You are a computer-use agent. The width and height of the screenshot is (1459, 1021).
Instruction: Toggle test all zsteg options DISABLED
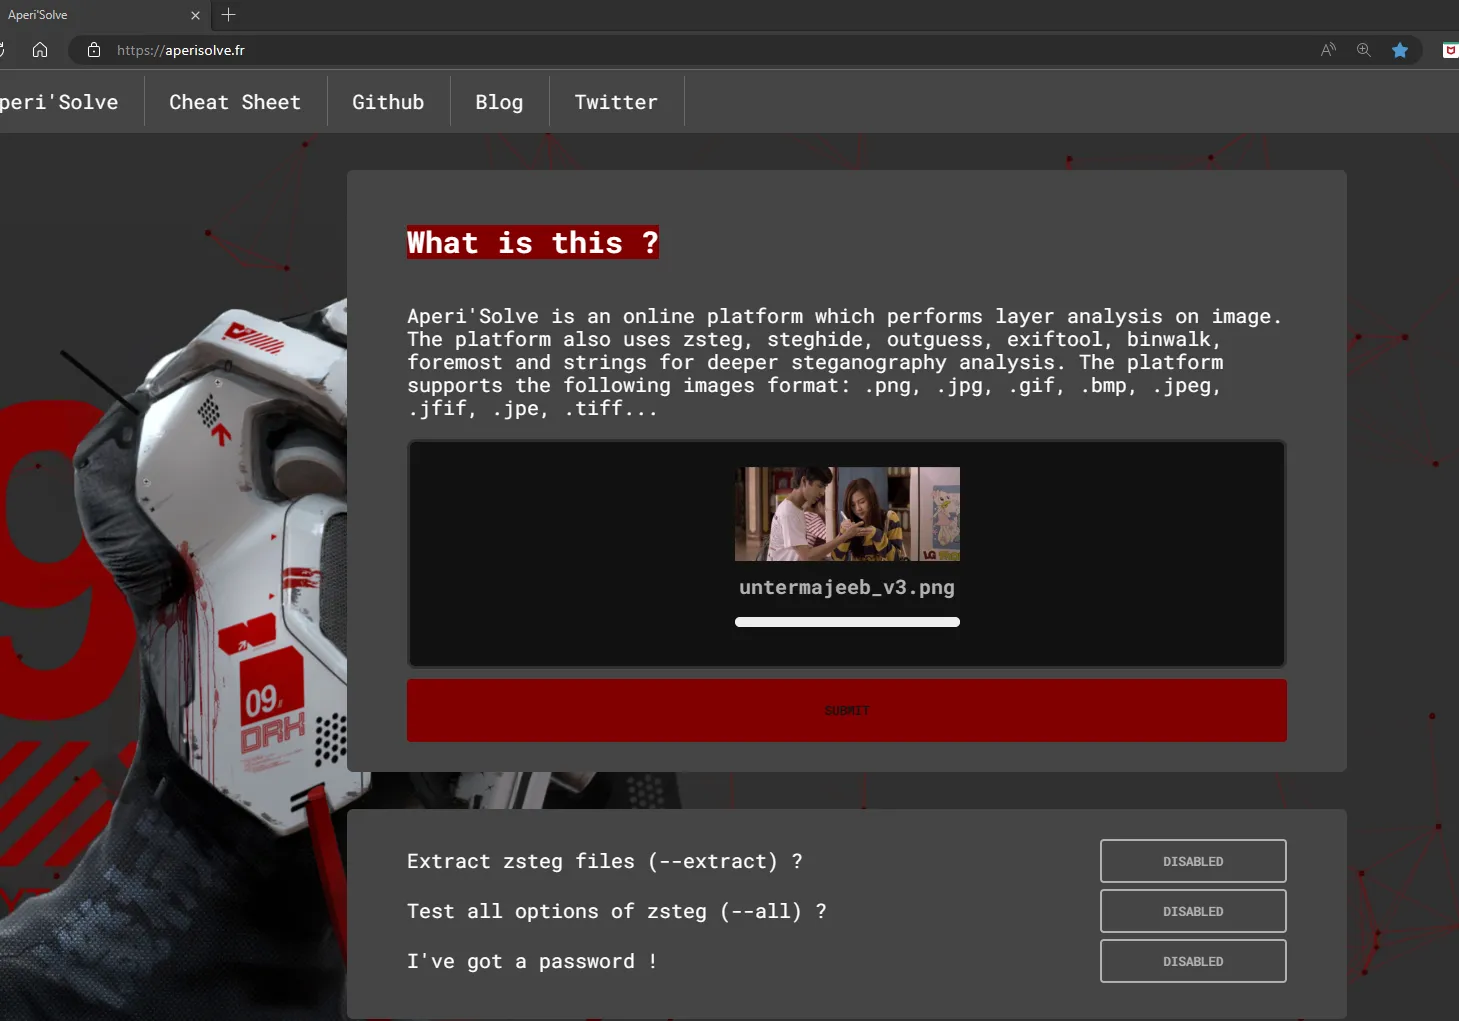click(x=1193, y=911)
